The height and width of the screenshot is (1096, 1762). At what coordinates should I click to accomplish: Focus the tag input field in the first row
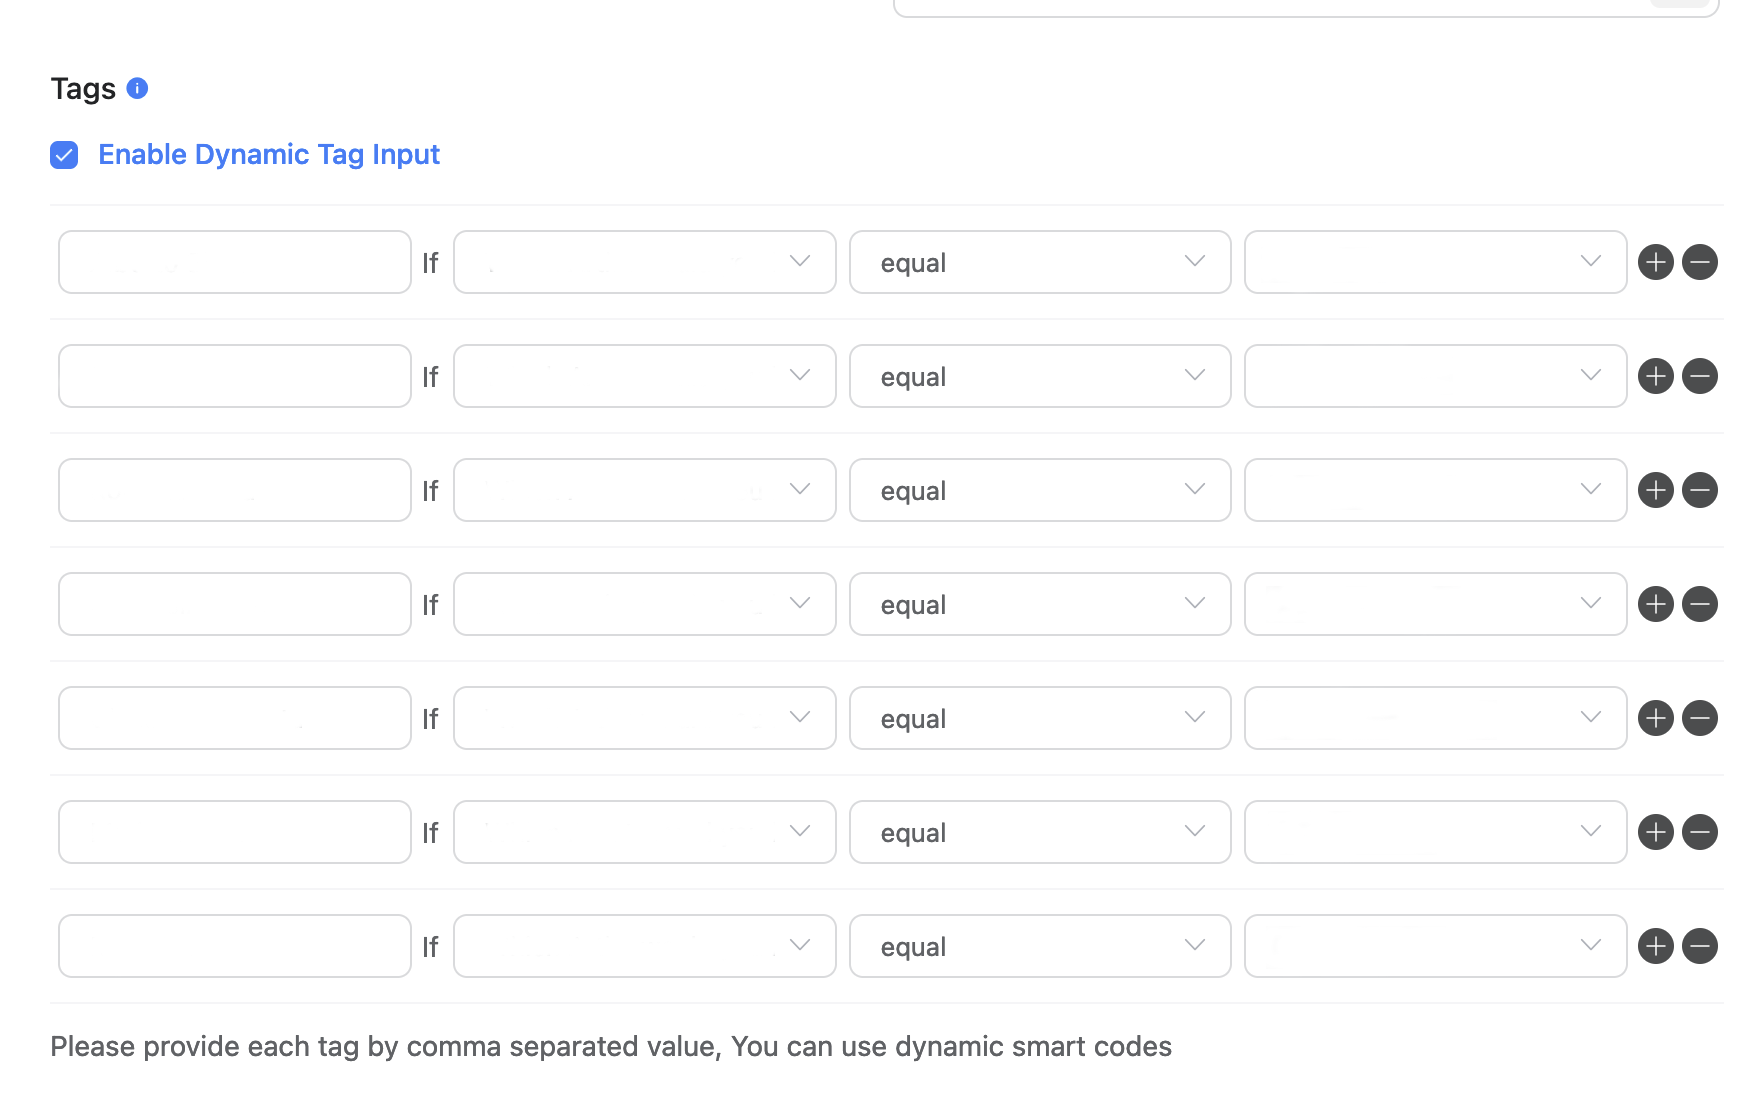click(235, 262)
